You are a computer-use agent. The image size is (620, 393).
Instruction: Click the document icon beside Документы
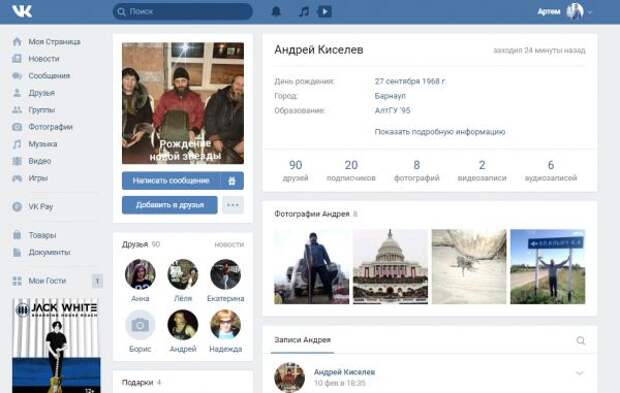tap(17, 252)
